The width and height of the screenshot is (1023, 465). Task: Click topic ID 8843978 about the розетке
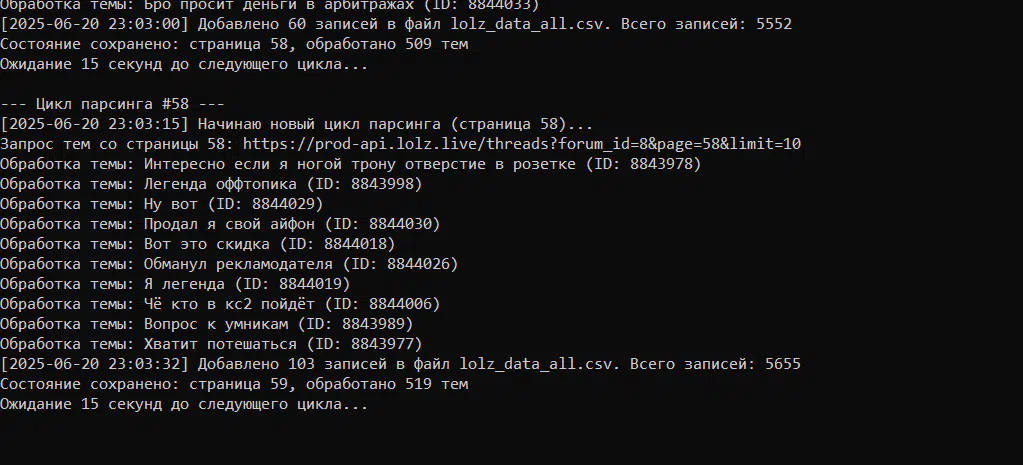[x=661, y=164]
